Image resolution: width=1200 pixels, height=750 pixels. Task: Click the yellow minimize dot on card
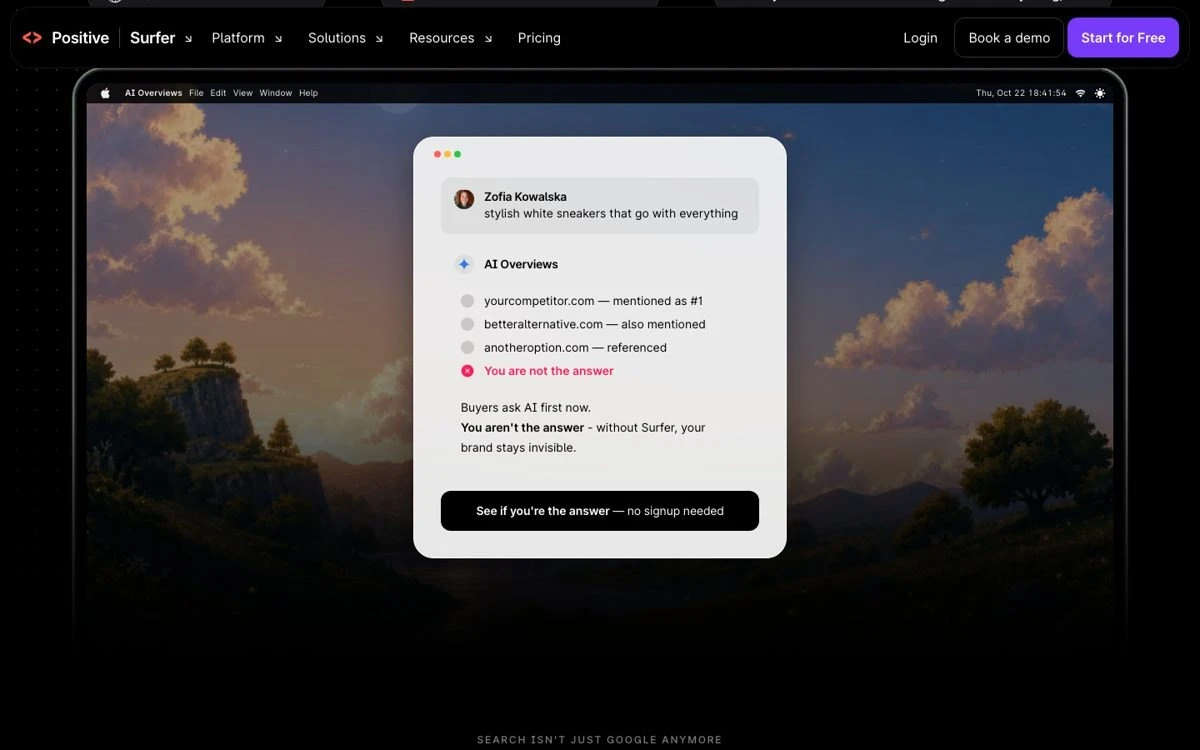point(447,154)
